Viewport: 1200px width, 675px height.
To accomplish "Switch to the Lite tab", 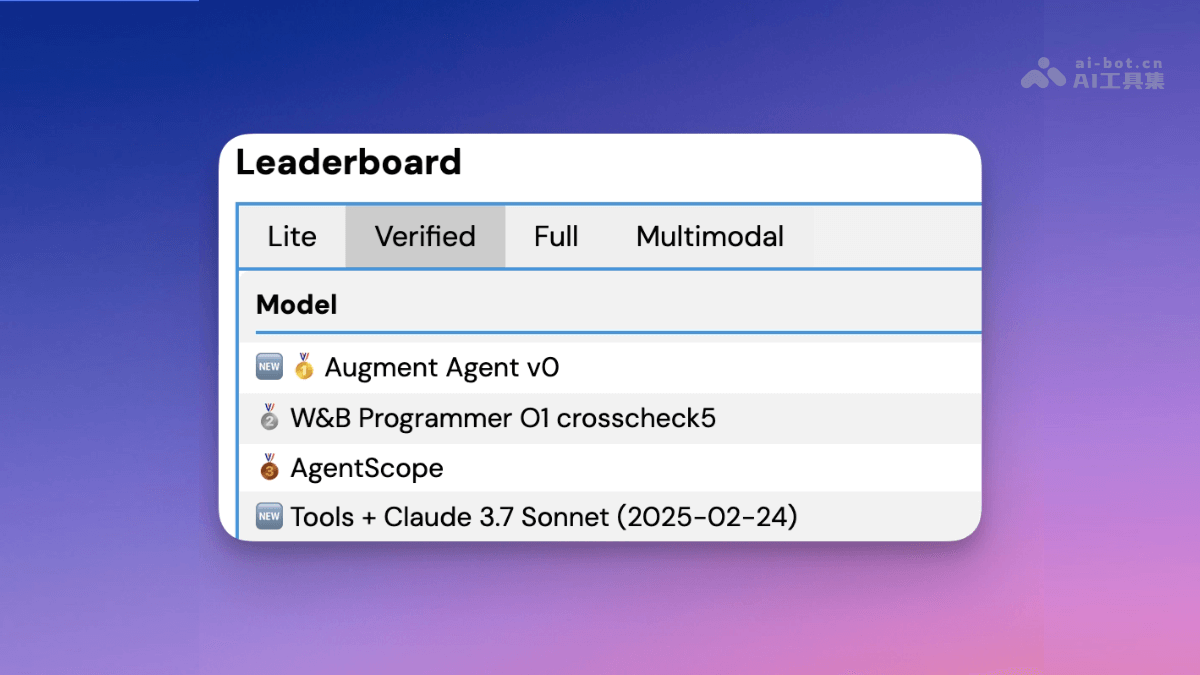I will click(x=291, y=236).
